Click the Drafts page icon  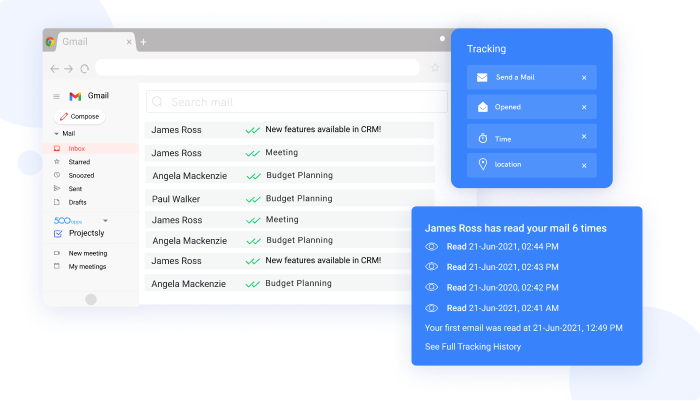pyautogui.click(x=57, y=202)
